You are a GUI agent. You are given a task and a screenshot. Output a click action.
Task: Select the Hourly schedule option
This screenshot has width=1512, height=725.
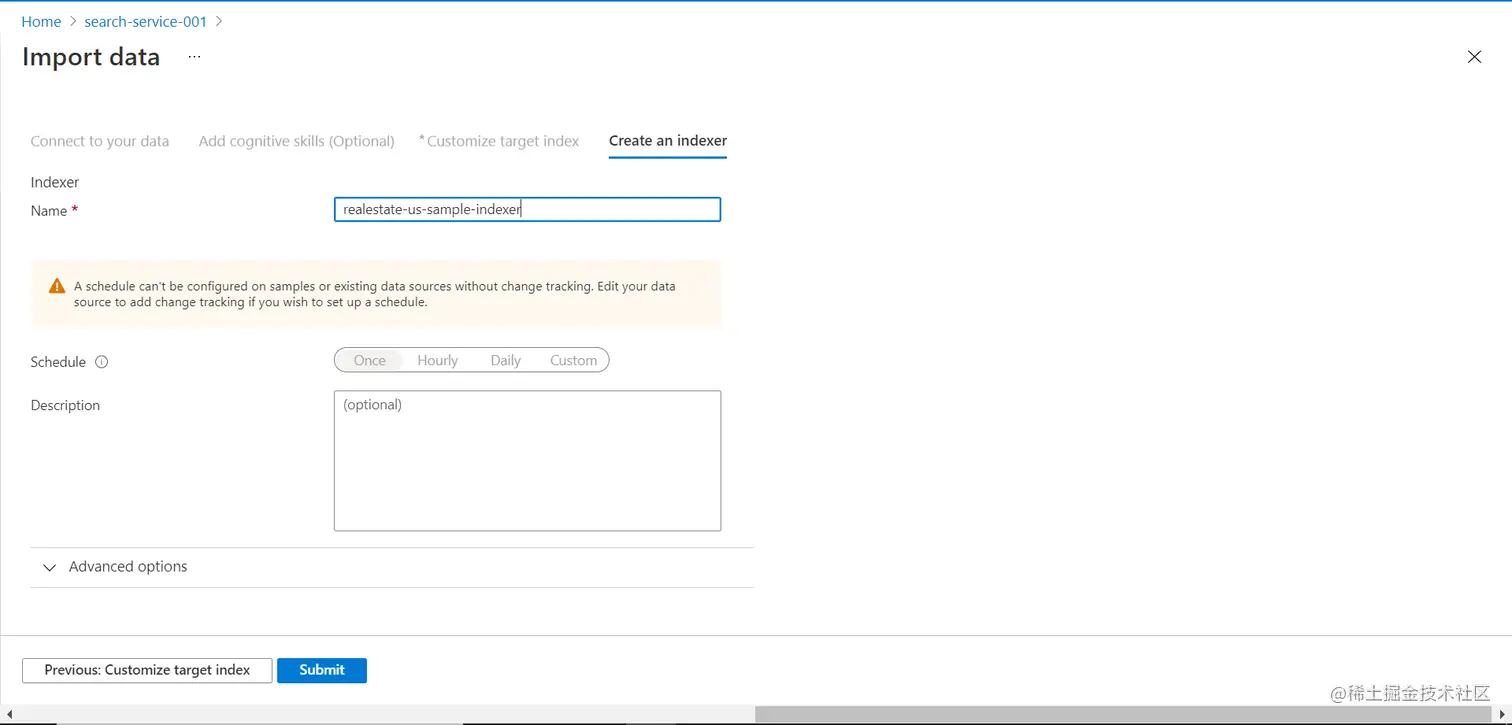coord(437,360)
